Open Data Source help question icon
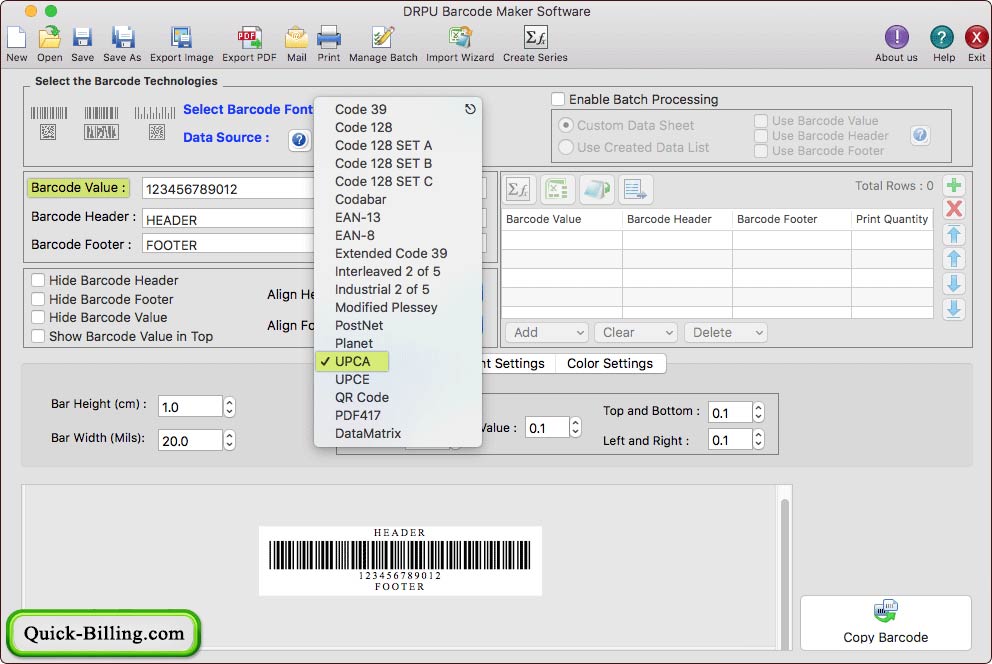The height and width of the screenshot is (664, 992). (x=299, y=139)
